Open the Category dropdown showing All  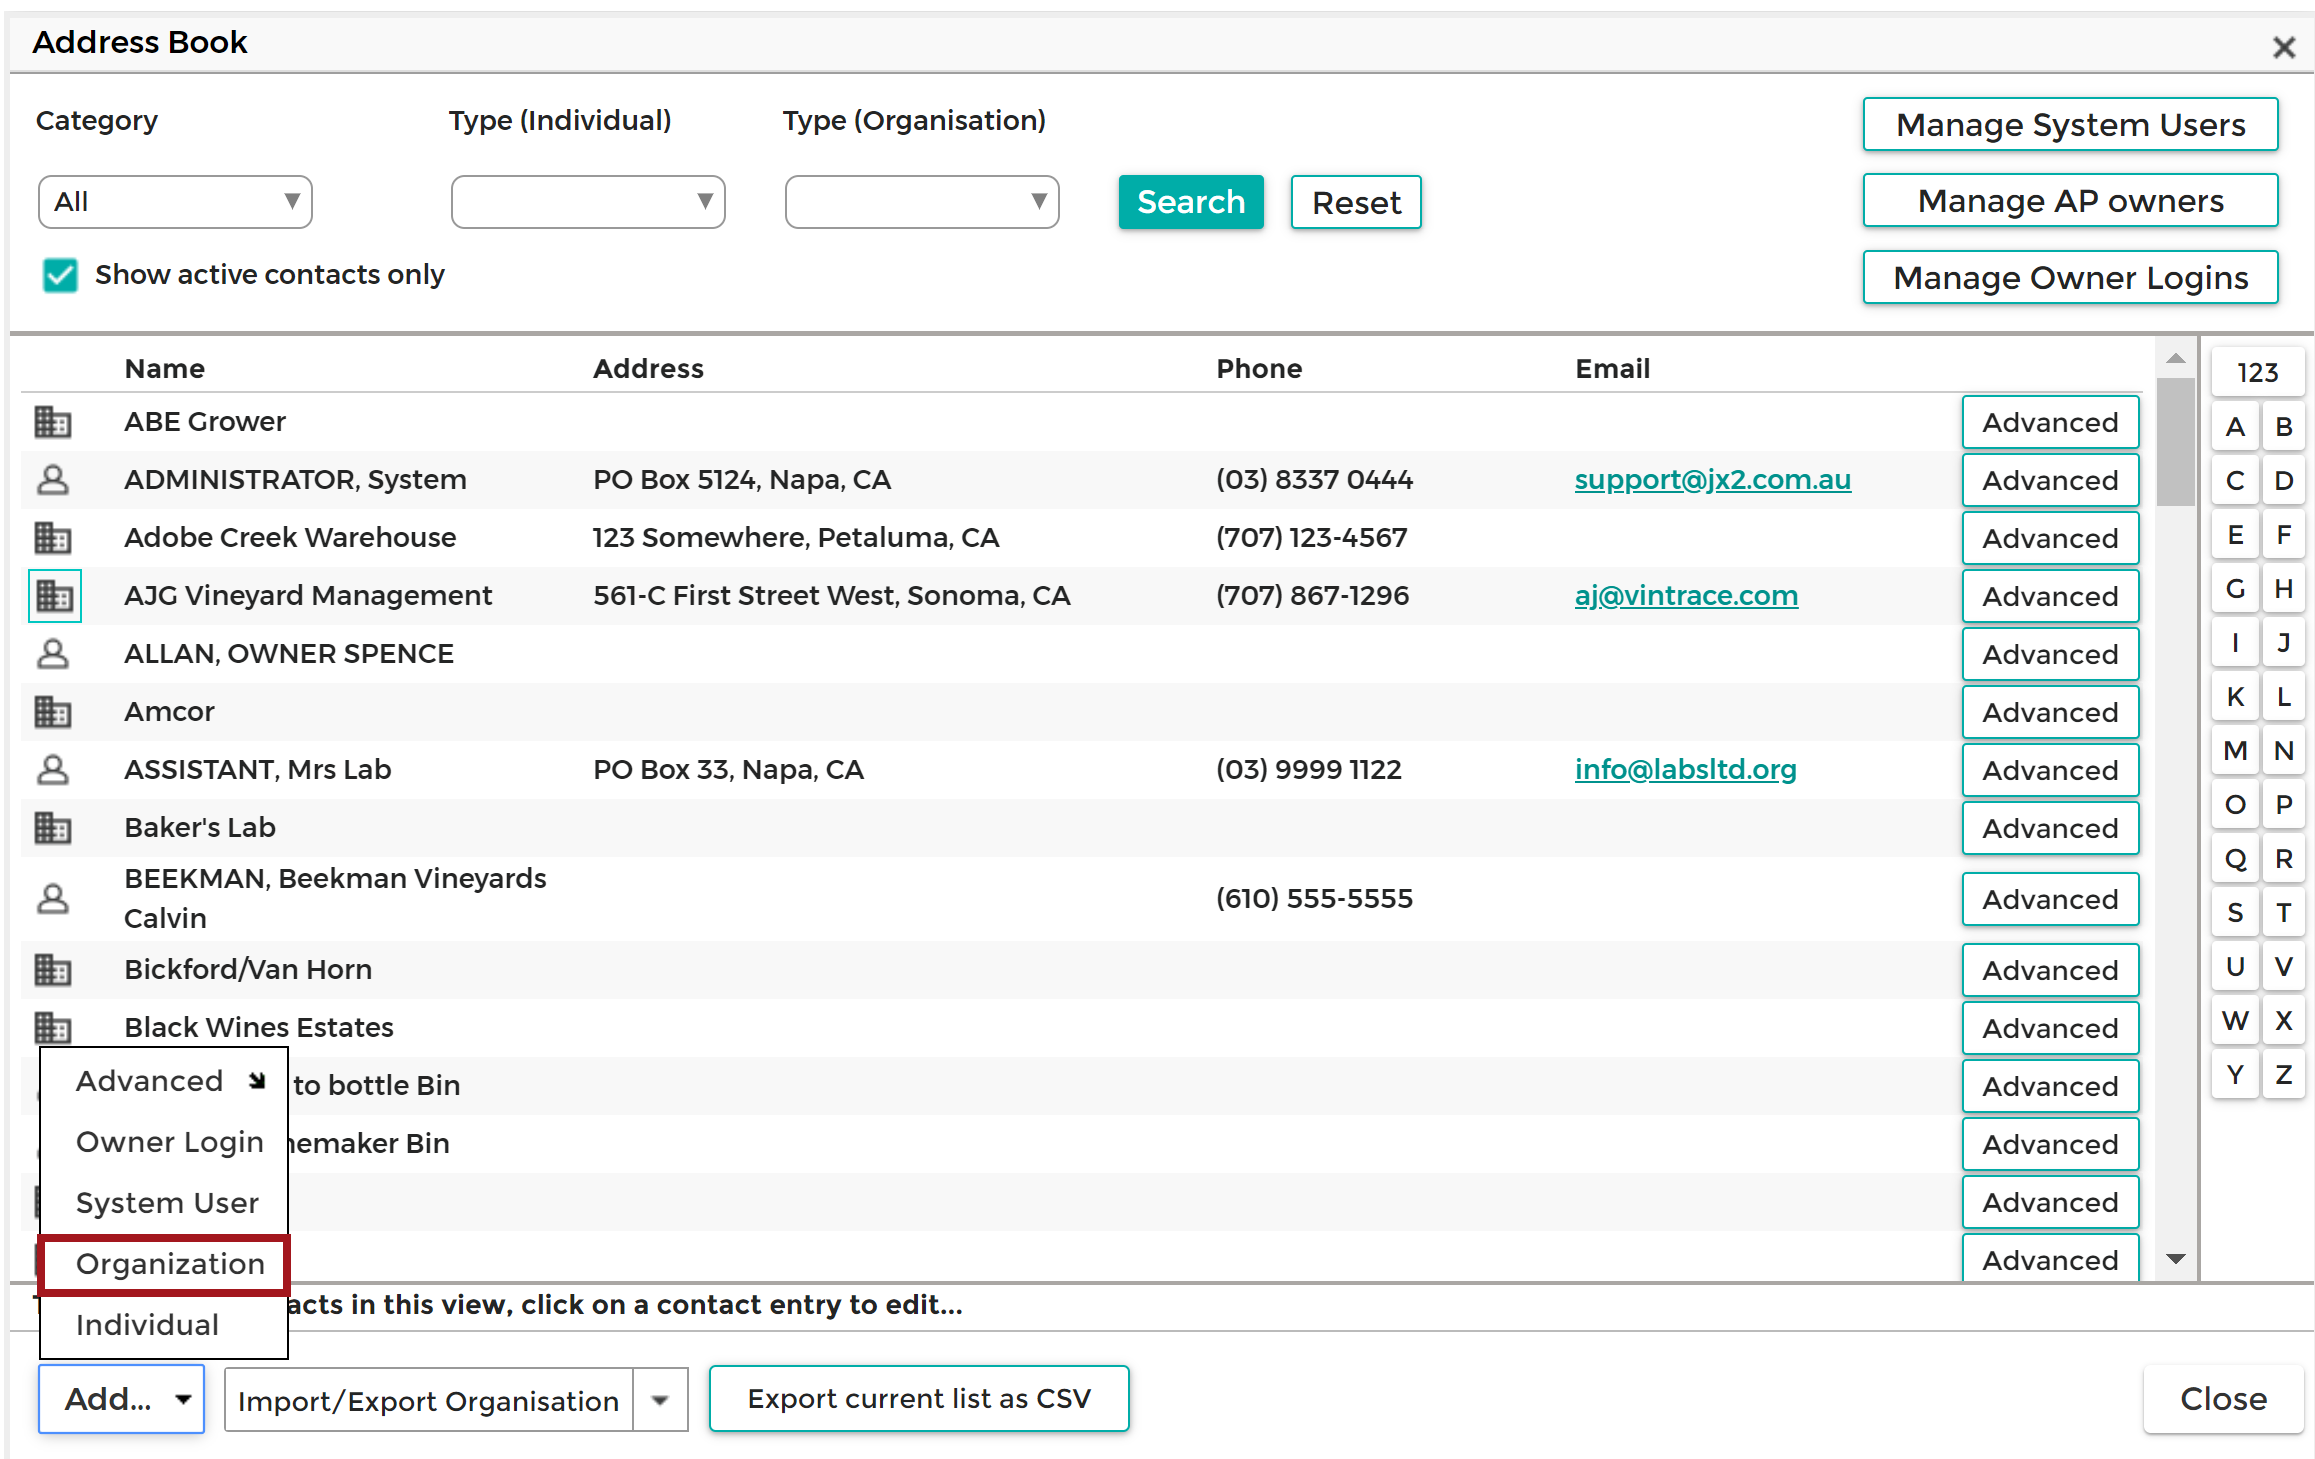[174, 201]
